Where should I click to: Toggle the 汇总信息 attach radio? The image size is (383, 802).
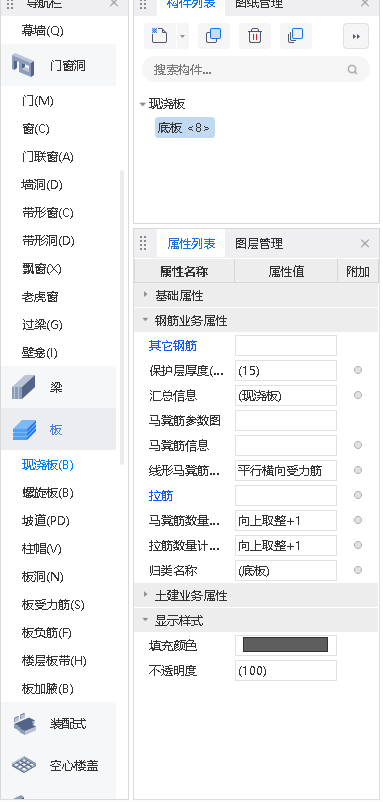click(358, 395)
